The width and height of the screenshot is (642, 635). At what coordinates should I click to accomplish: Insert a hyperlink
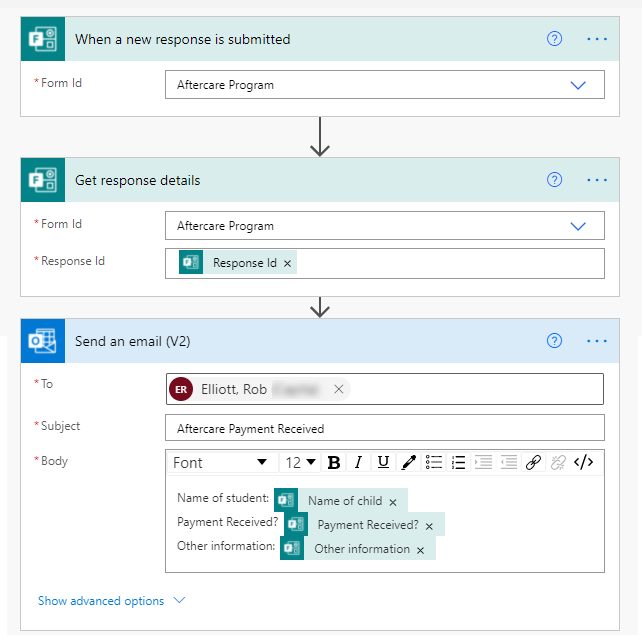click(533, 463)
